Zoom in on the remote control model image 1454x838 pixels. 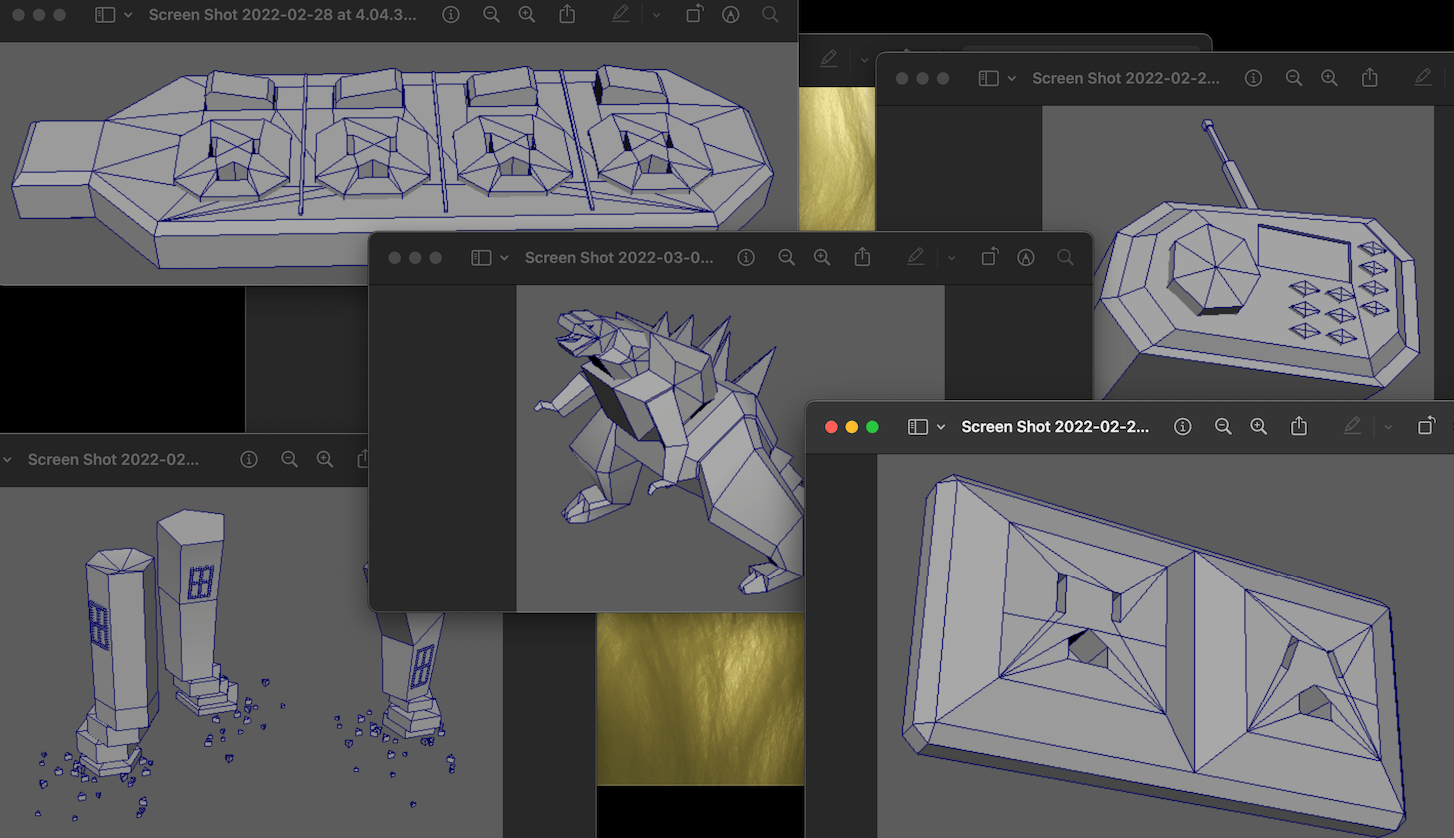(x=1329, y=78)
